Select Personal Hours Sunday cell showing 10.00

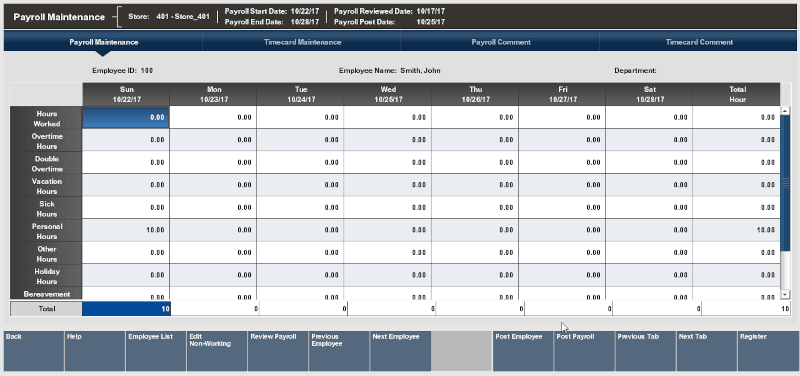tap(126, 230)
